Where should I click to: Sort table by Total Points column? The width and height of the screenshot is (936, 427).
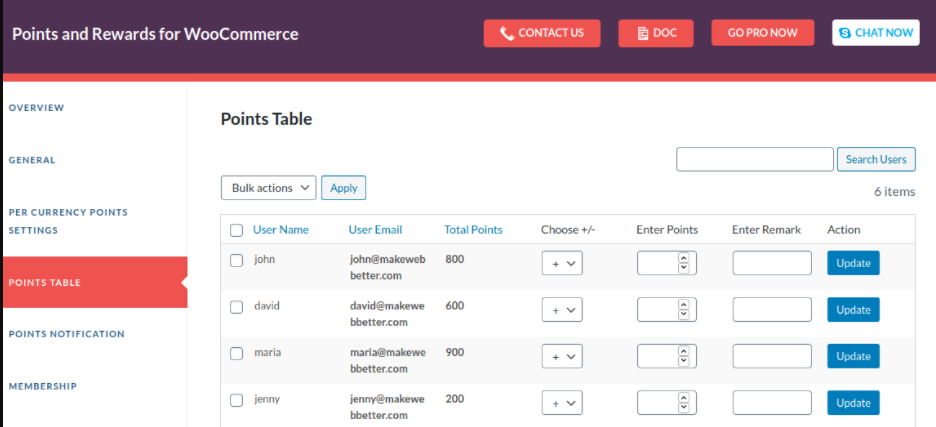(x=473, y=230)
